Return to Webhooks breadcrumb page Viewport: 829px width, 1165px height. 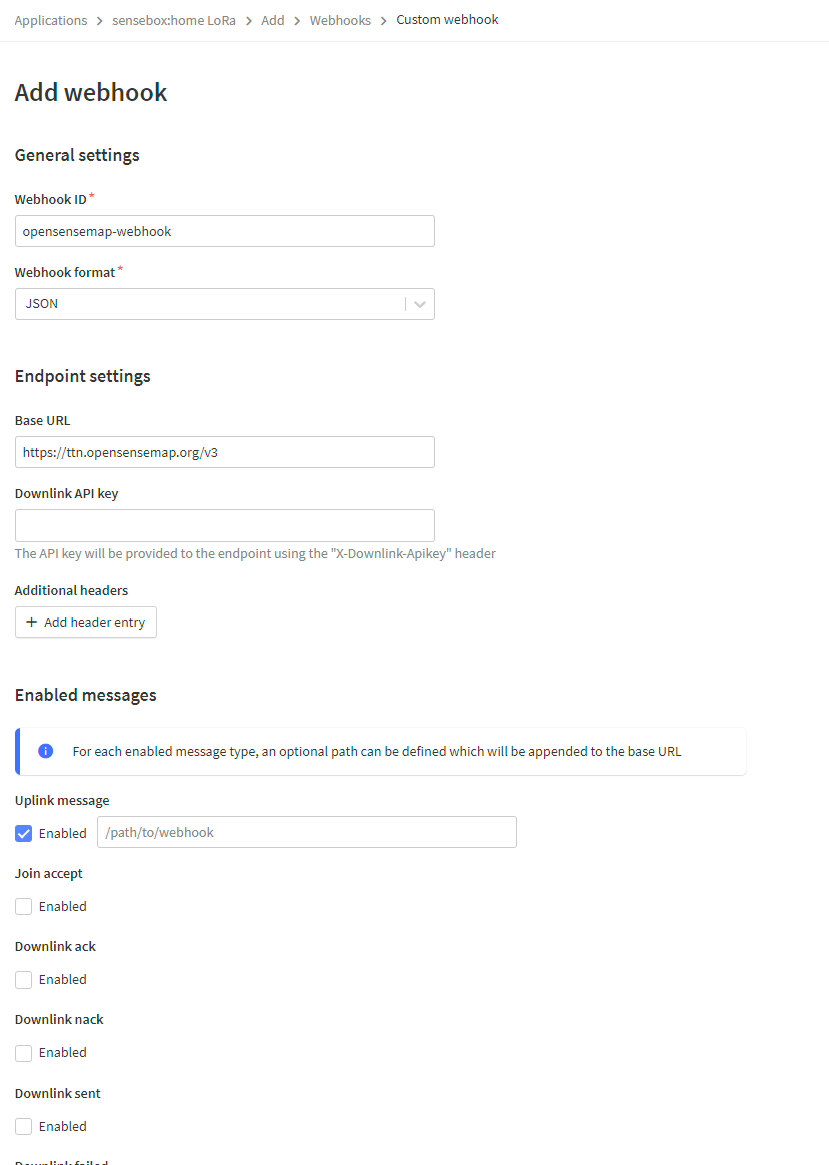tap(340, 20)
